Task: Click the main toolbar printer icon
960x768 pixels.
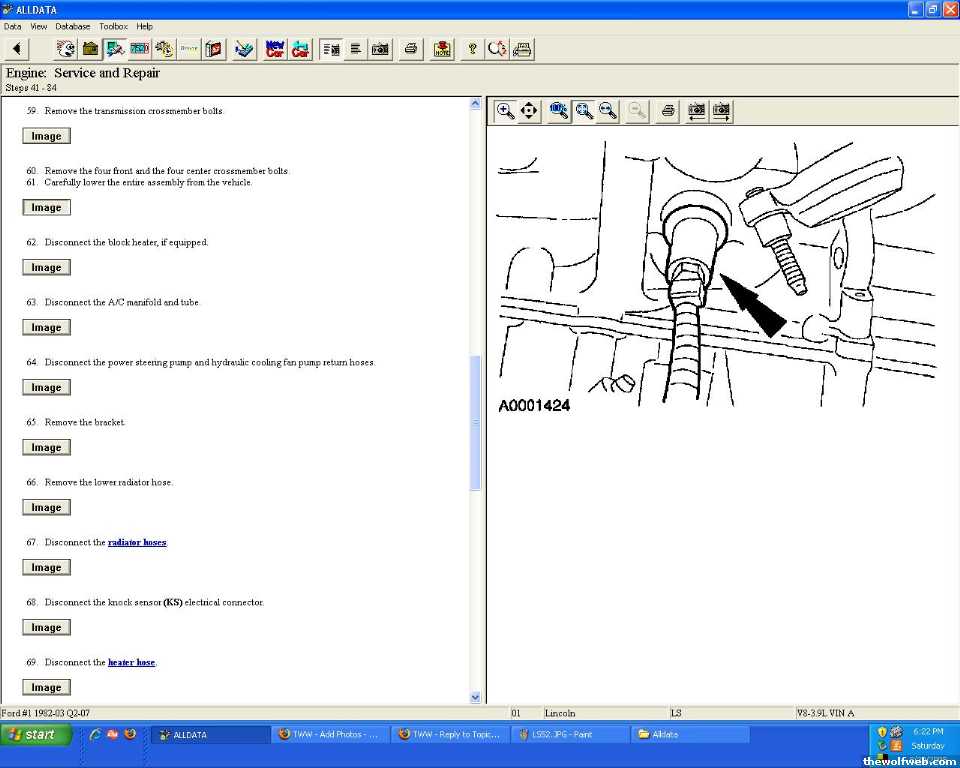Action: click(x=410, y=49)
